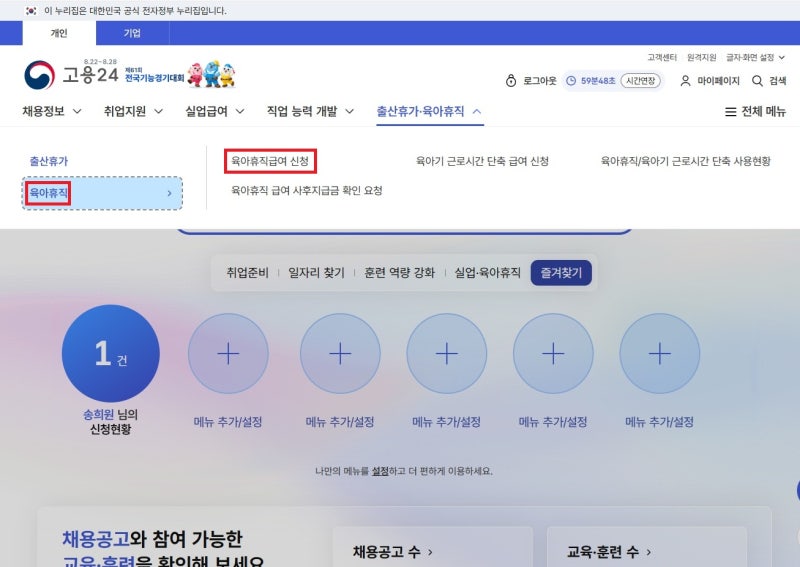This screenshot has height=567, width=800.
Task: Click the 육아휴직 submenu arrow
Action: pyautogui.click(x=169, y=193)
